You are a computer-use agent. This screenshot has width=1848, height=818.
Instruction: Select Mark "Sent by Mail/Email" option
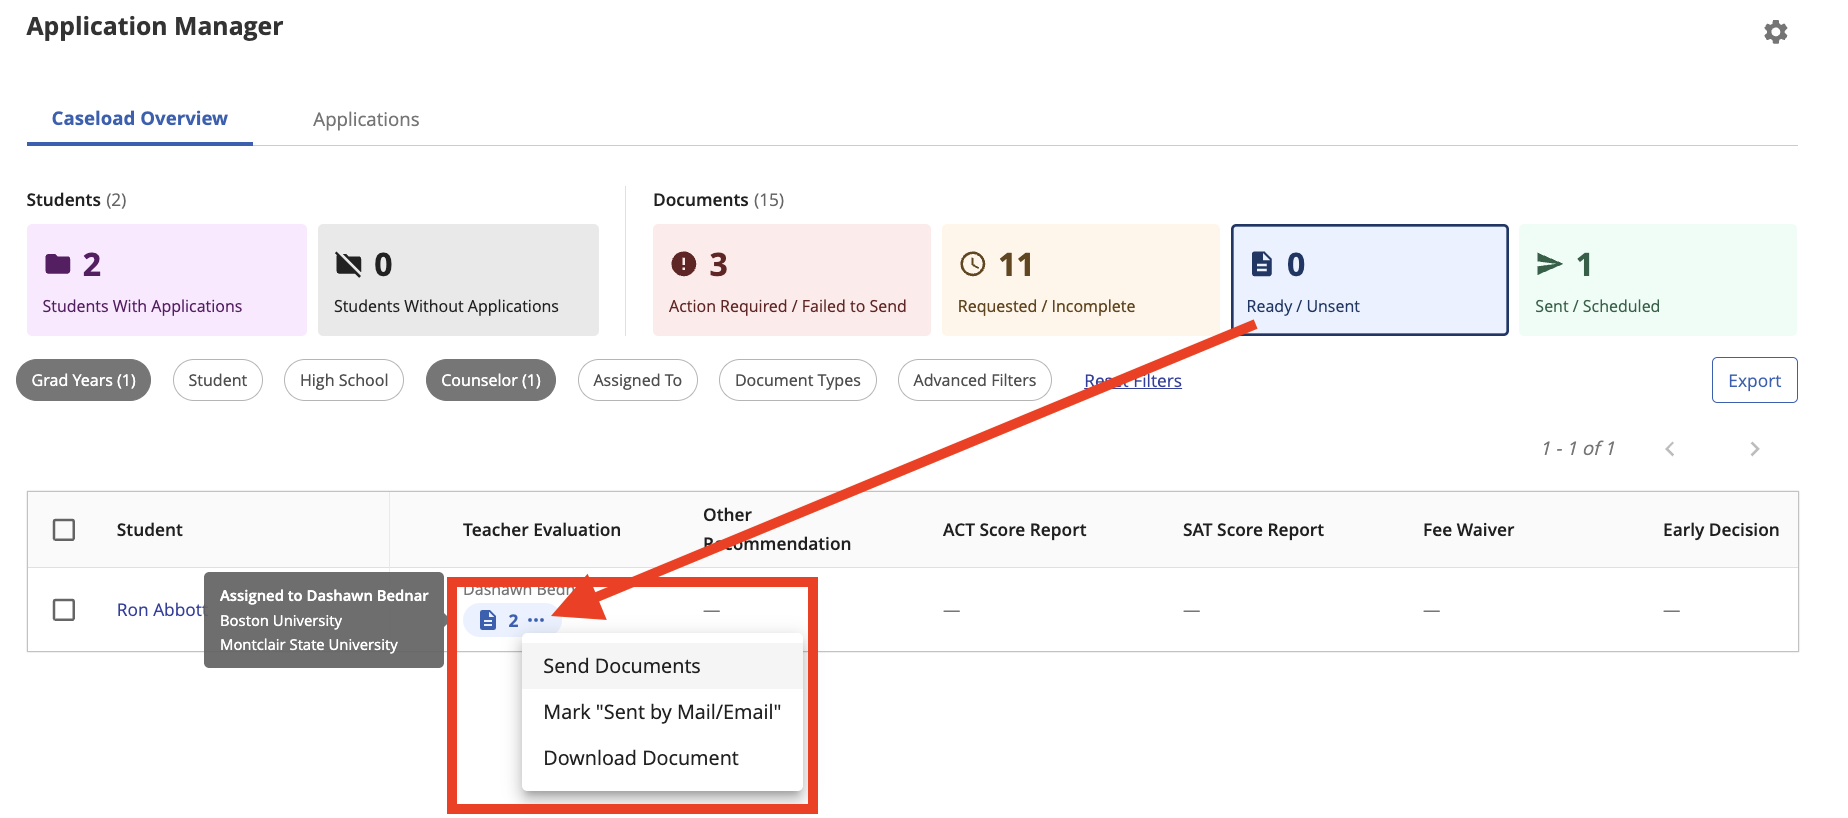click(662, 712)
